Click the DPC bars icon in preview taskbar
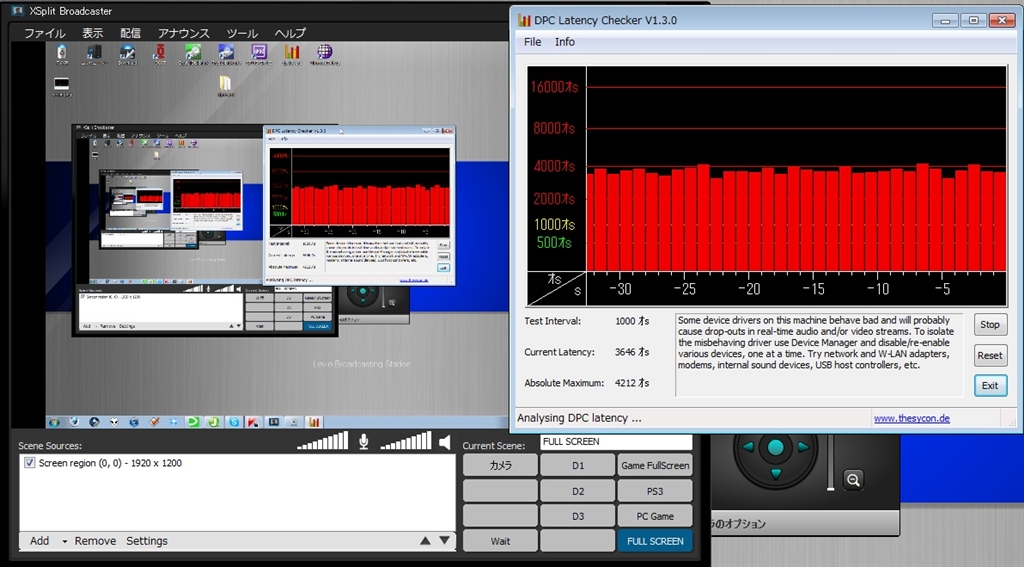Image resolution: width=1024 pixels, height=567 pixels. coord(314,422)
